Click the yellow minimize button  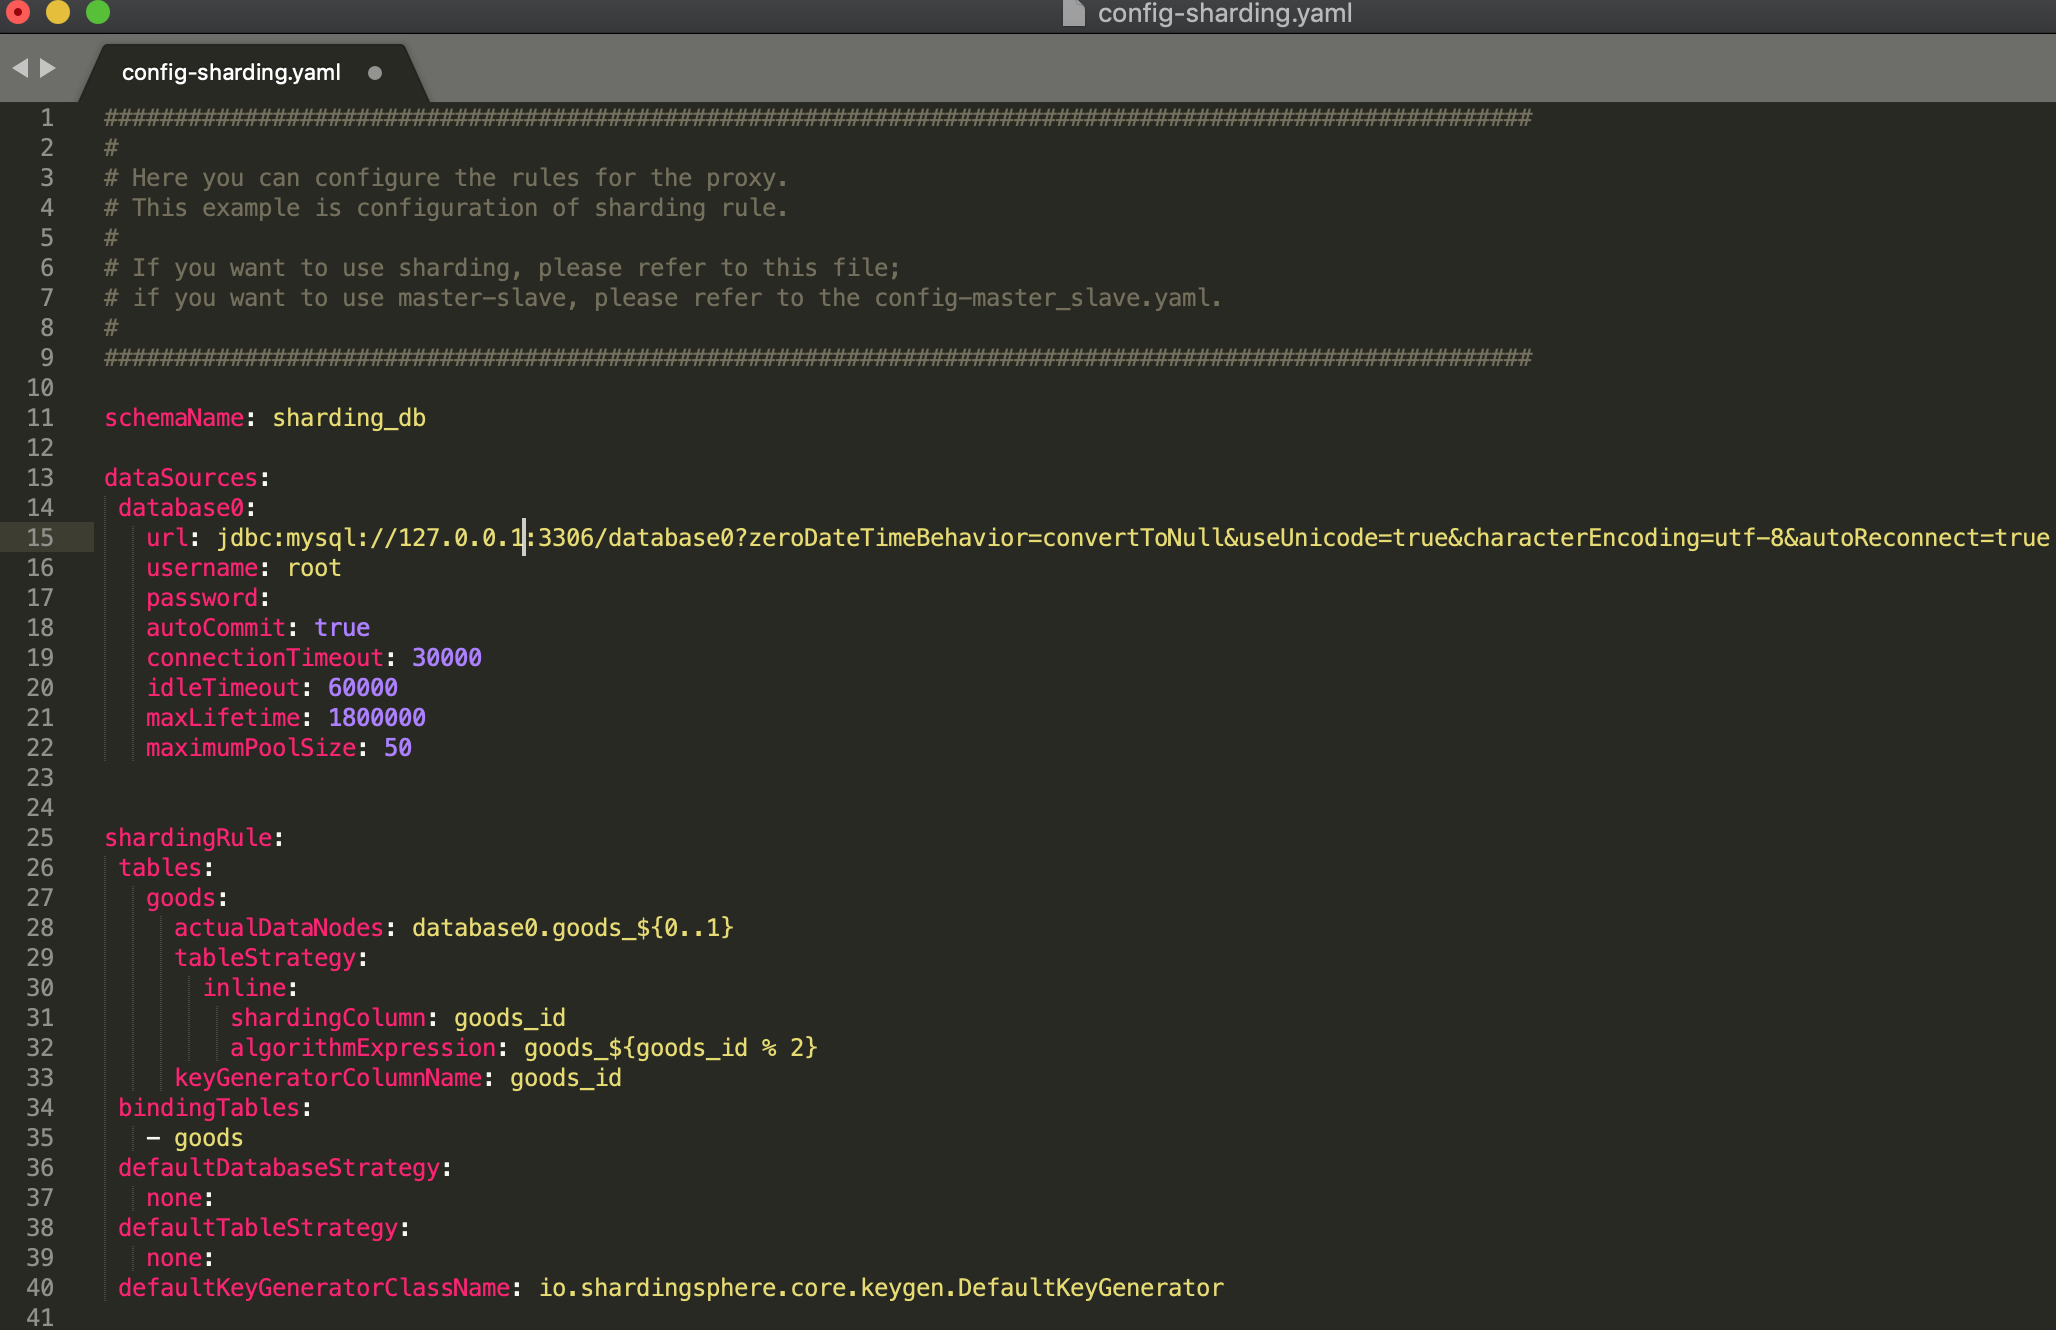coord(59,13)
